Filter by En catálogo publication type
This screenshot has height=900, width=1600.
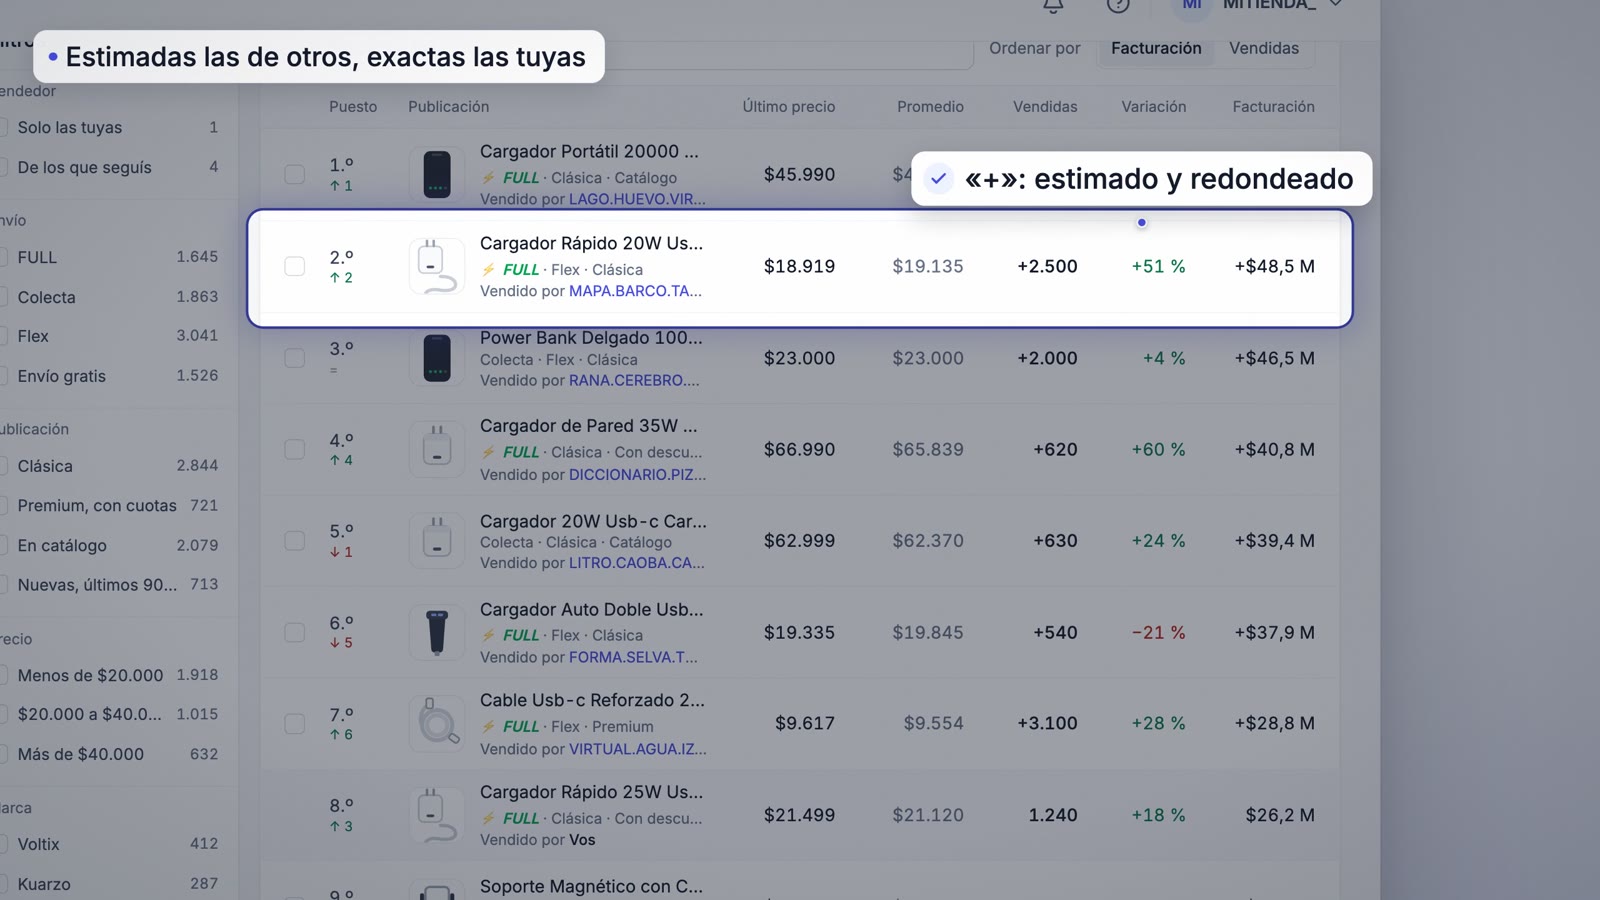[110, 545]
